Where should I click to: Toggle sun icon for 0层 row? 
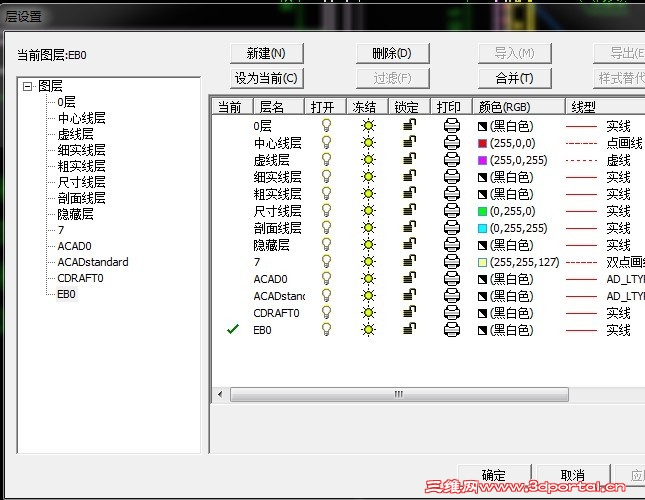click(369, 125)
